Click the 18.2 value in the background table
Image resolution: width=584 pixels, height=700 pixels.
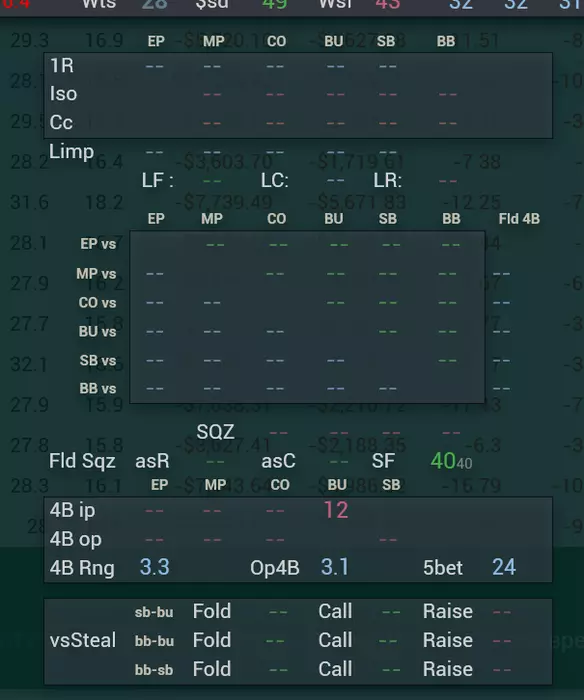104,202
